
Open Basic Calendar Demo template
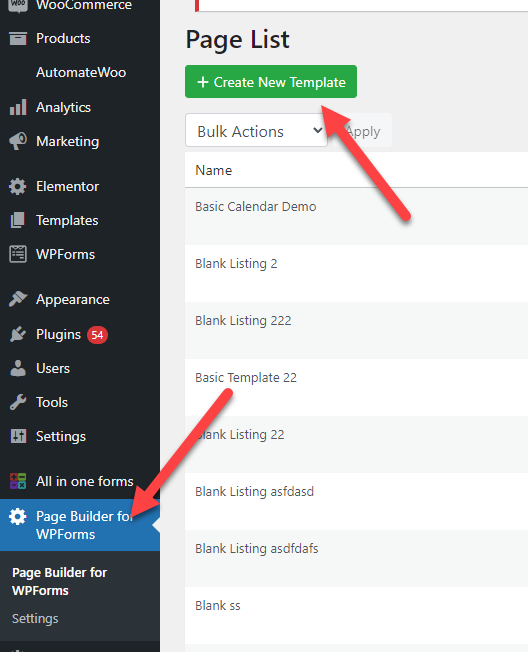(256, 207)
